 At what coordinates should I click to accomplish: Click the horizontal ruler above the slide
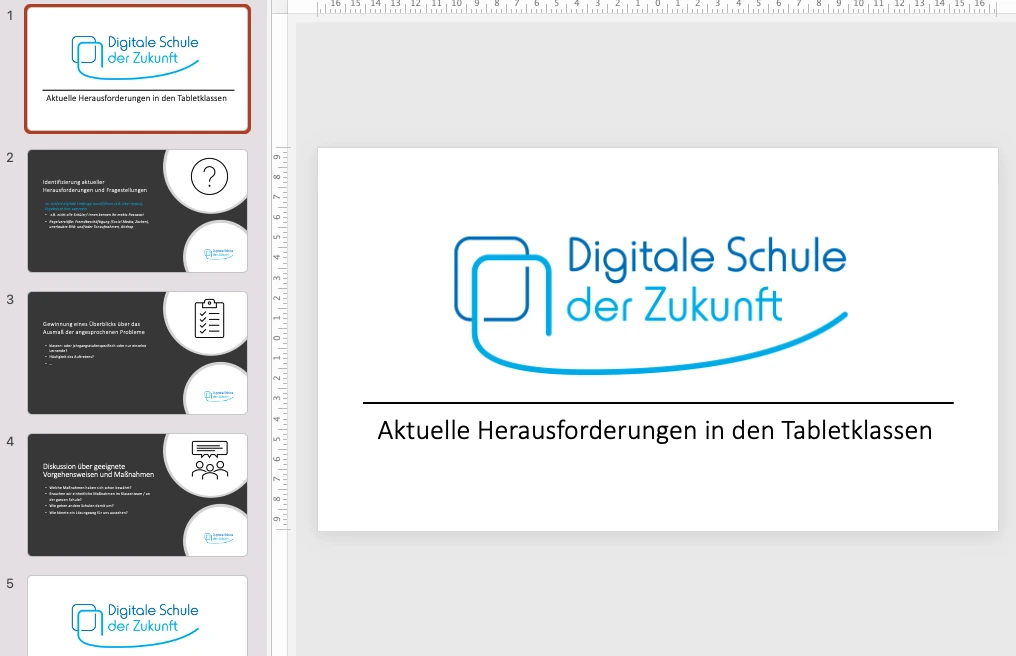[656, 7]
